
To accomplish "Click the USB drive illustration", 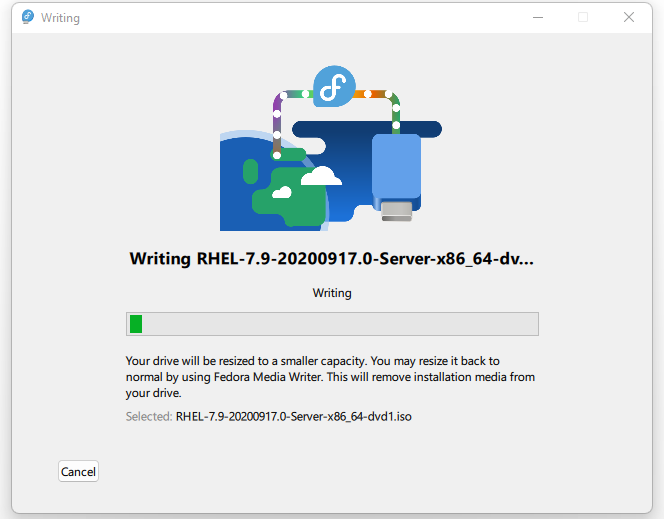I will click(396, 177).
